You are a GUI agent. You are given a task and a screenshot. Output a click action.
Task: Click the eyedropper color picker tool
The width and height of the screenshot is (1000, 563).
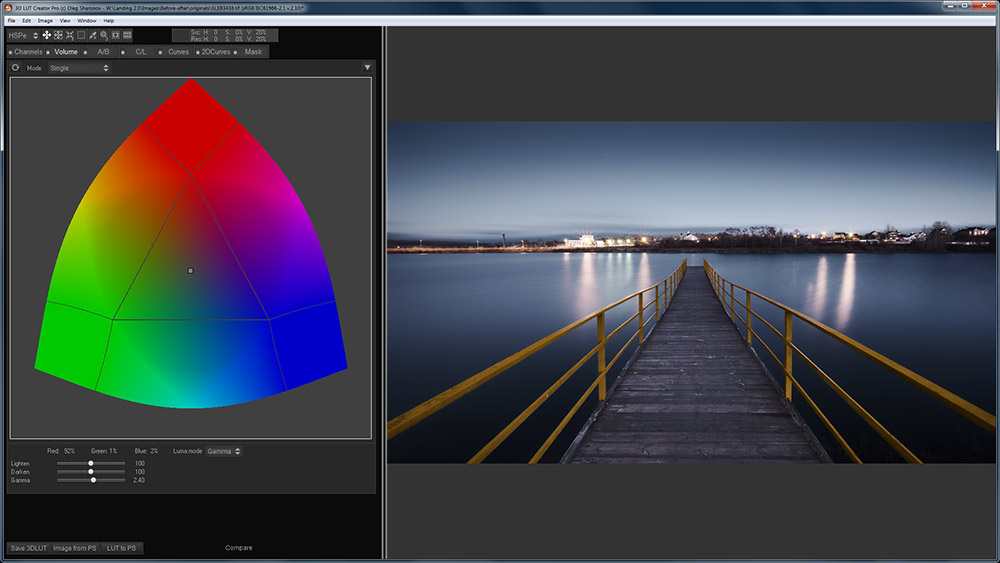click(x=92, y=35)
